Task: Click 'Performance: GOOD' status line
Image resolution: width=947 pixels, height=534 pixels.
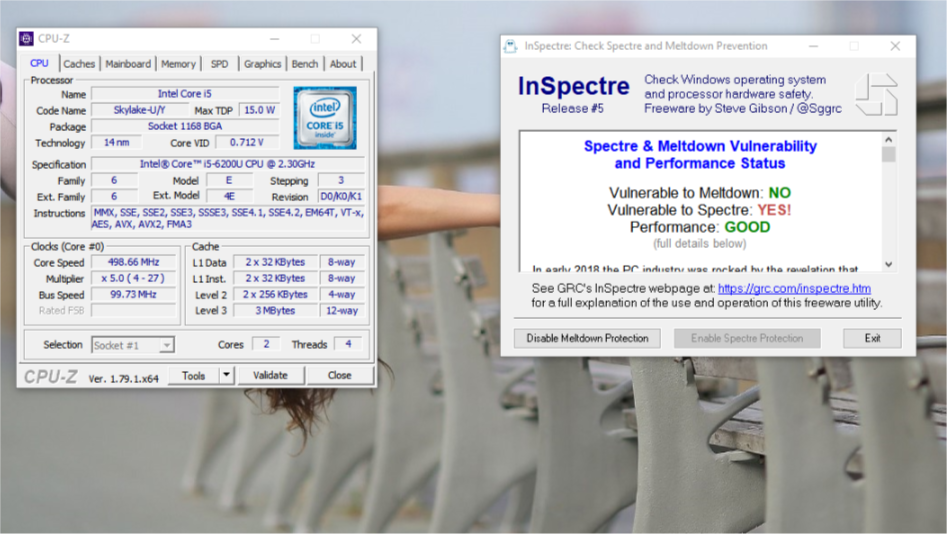Action: click(x=700, y=227)
